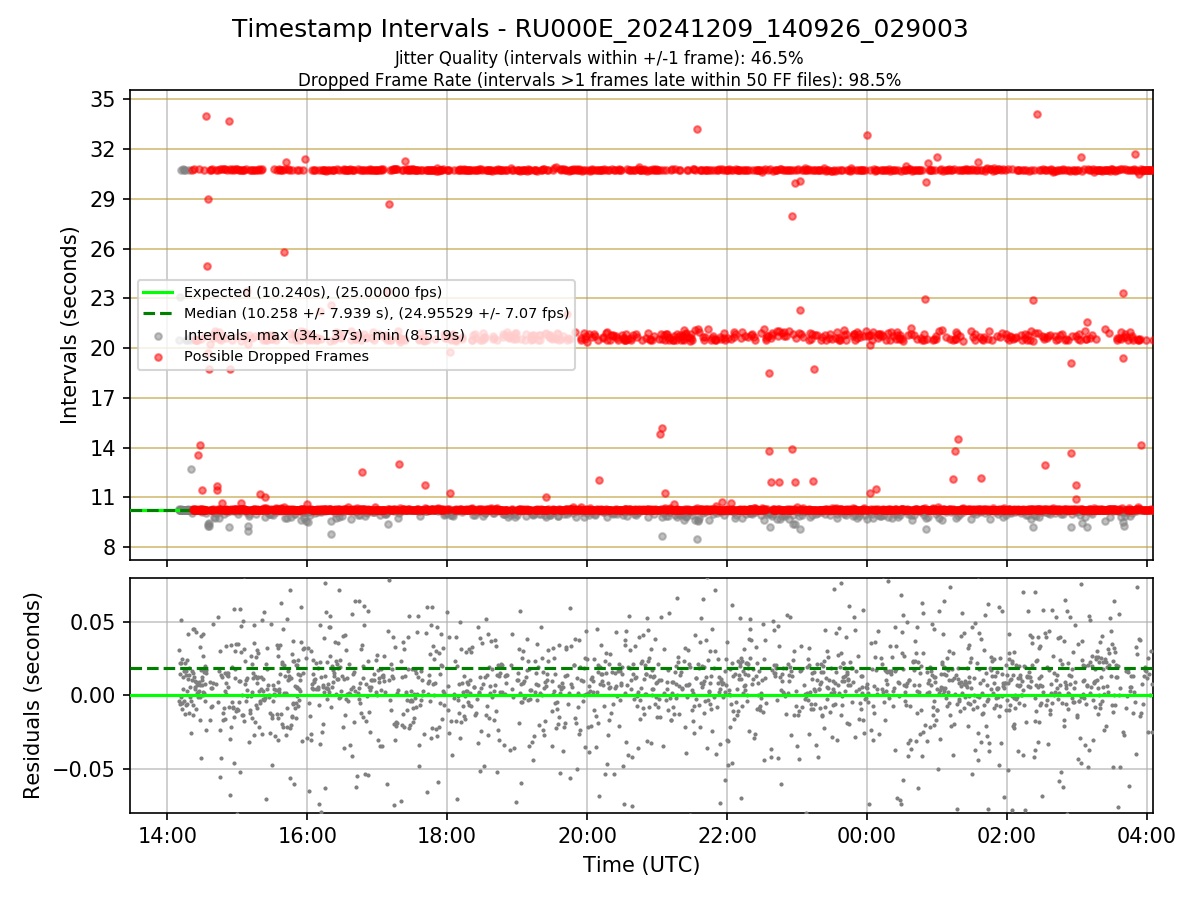Click the "Time (UTC)" x-axis label
Viewport: 1200px width, 900px height.
(641, 865)
